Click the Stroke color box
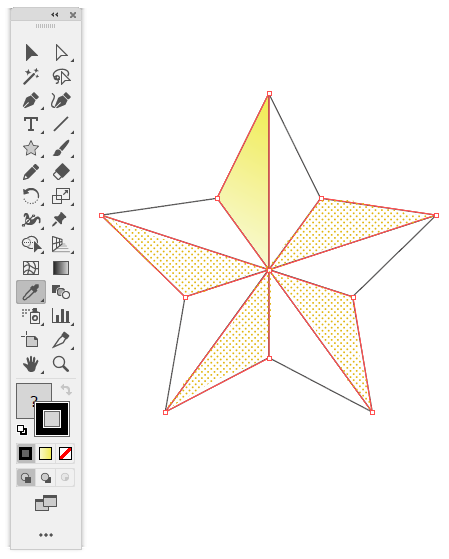449x559 pixels. (x=52, y=419)
